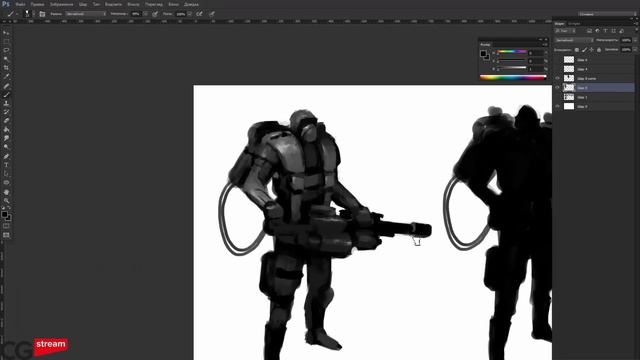Hide the Layer 0 layer

coord(558,107)
